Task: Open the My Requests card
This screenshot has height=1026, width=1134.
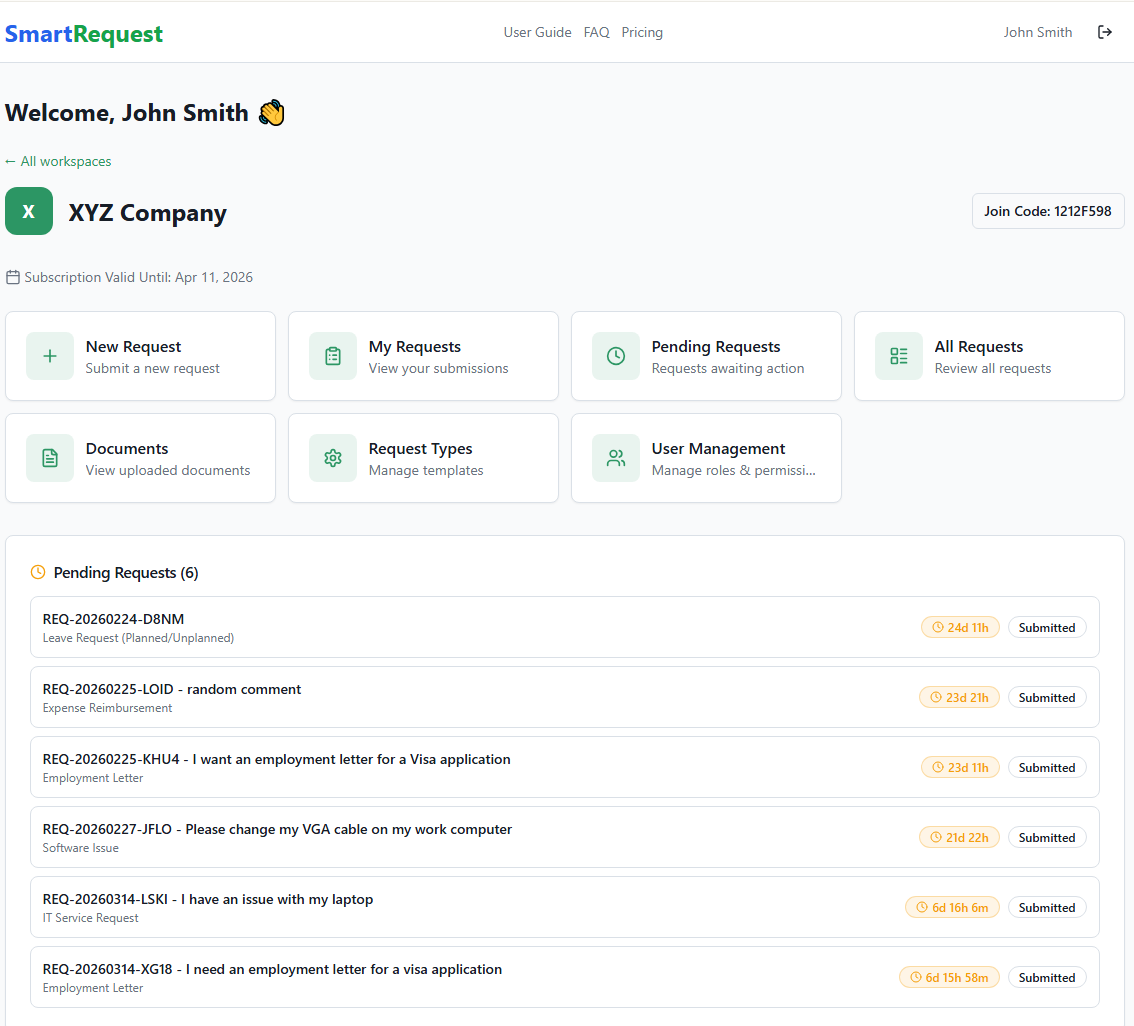Action: click(x=423, y=356)
